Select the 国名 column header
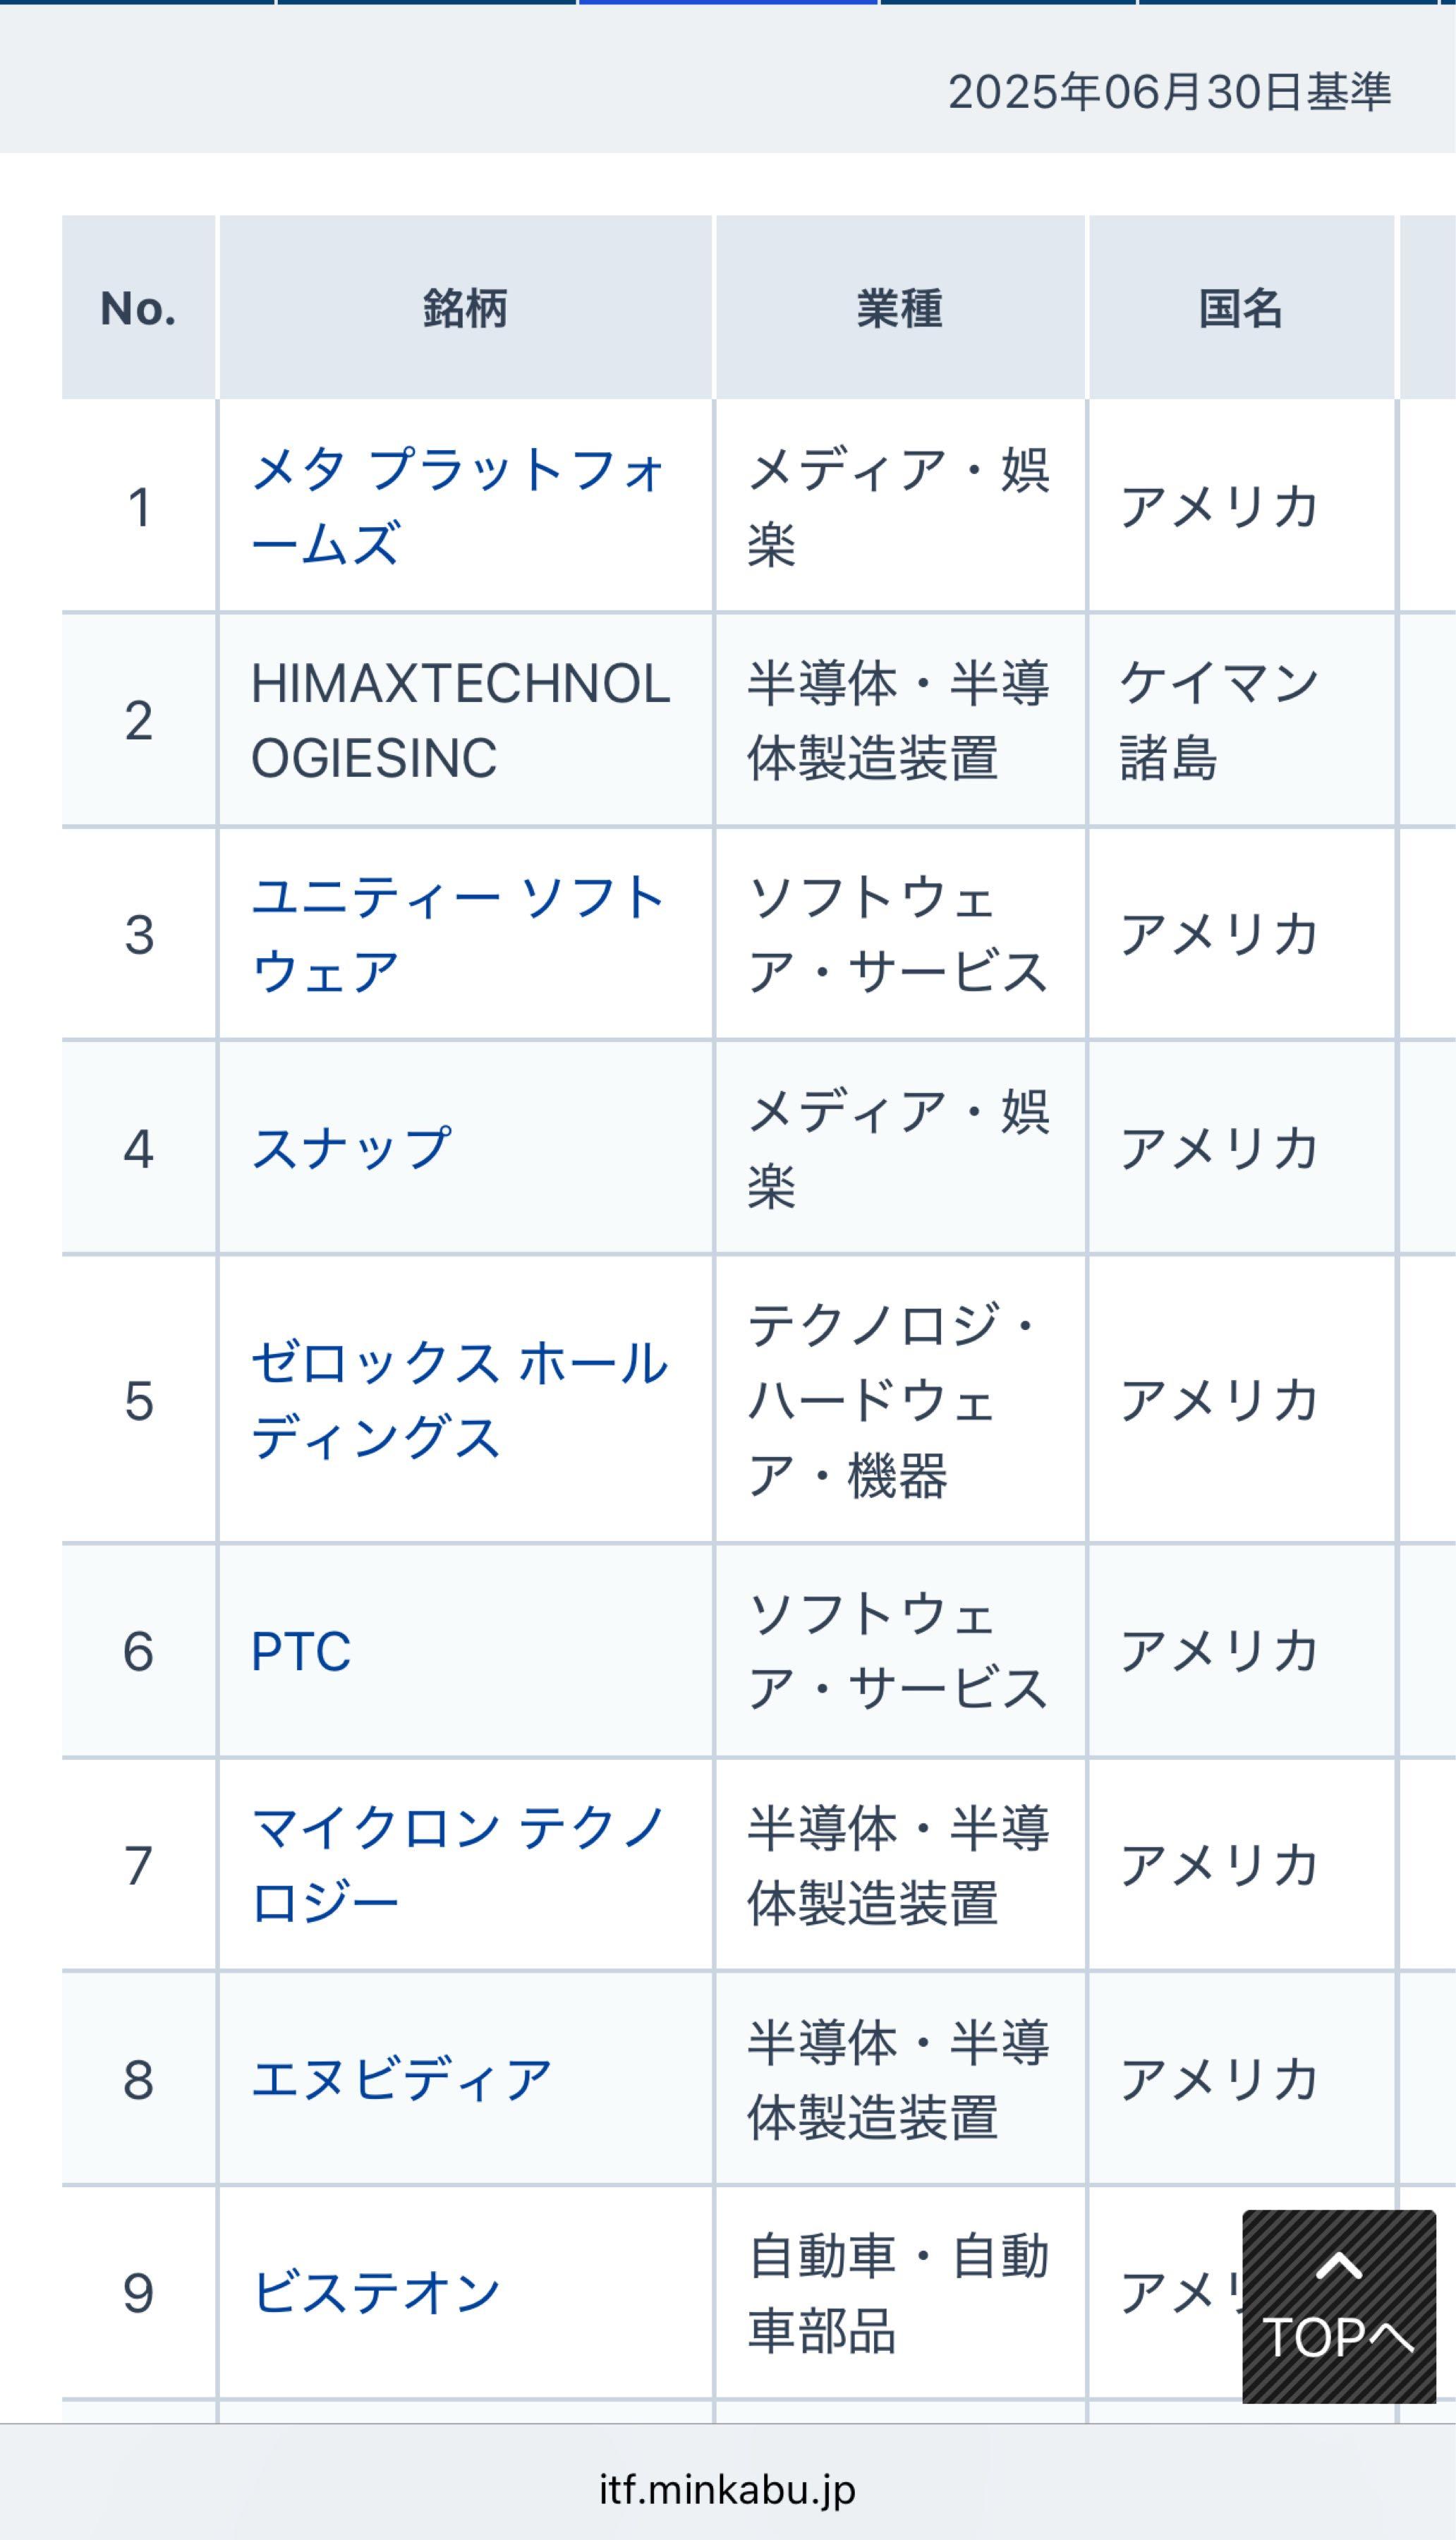Image resolution: width=1456 pixels, height=2540 pixels. tap(1240, 308)
